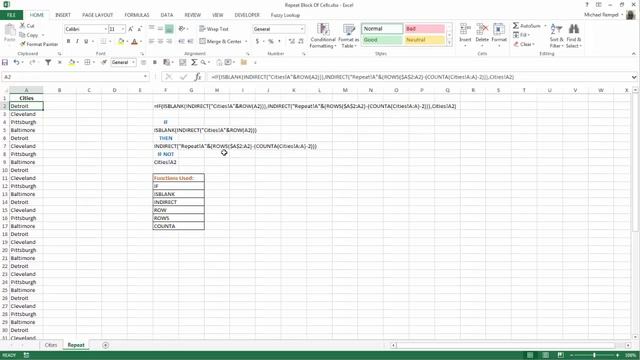Switch to Page Break Preview in status bar
This screenshot has height=360, width=640.
click(x=560, y=355)
